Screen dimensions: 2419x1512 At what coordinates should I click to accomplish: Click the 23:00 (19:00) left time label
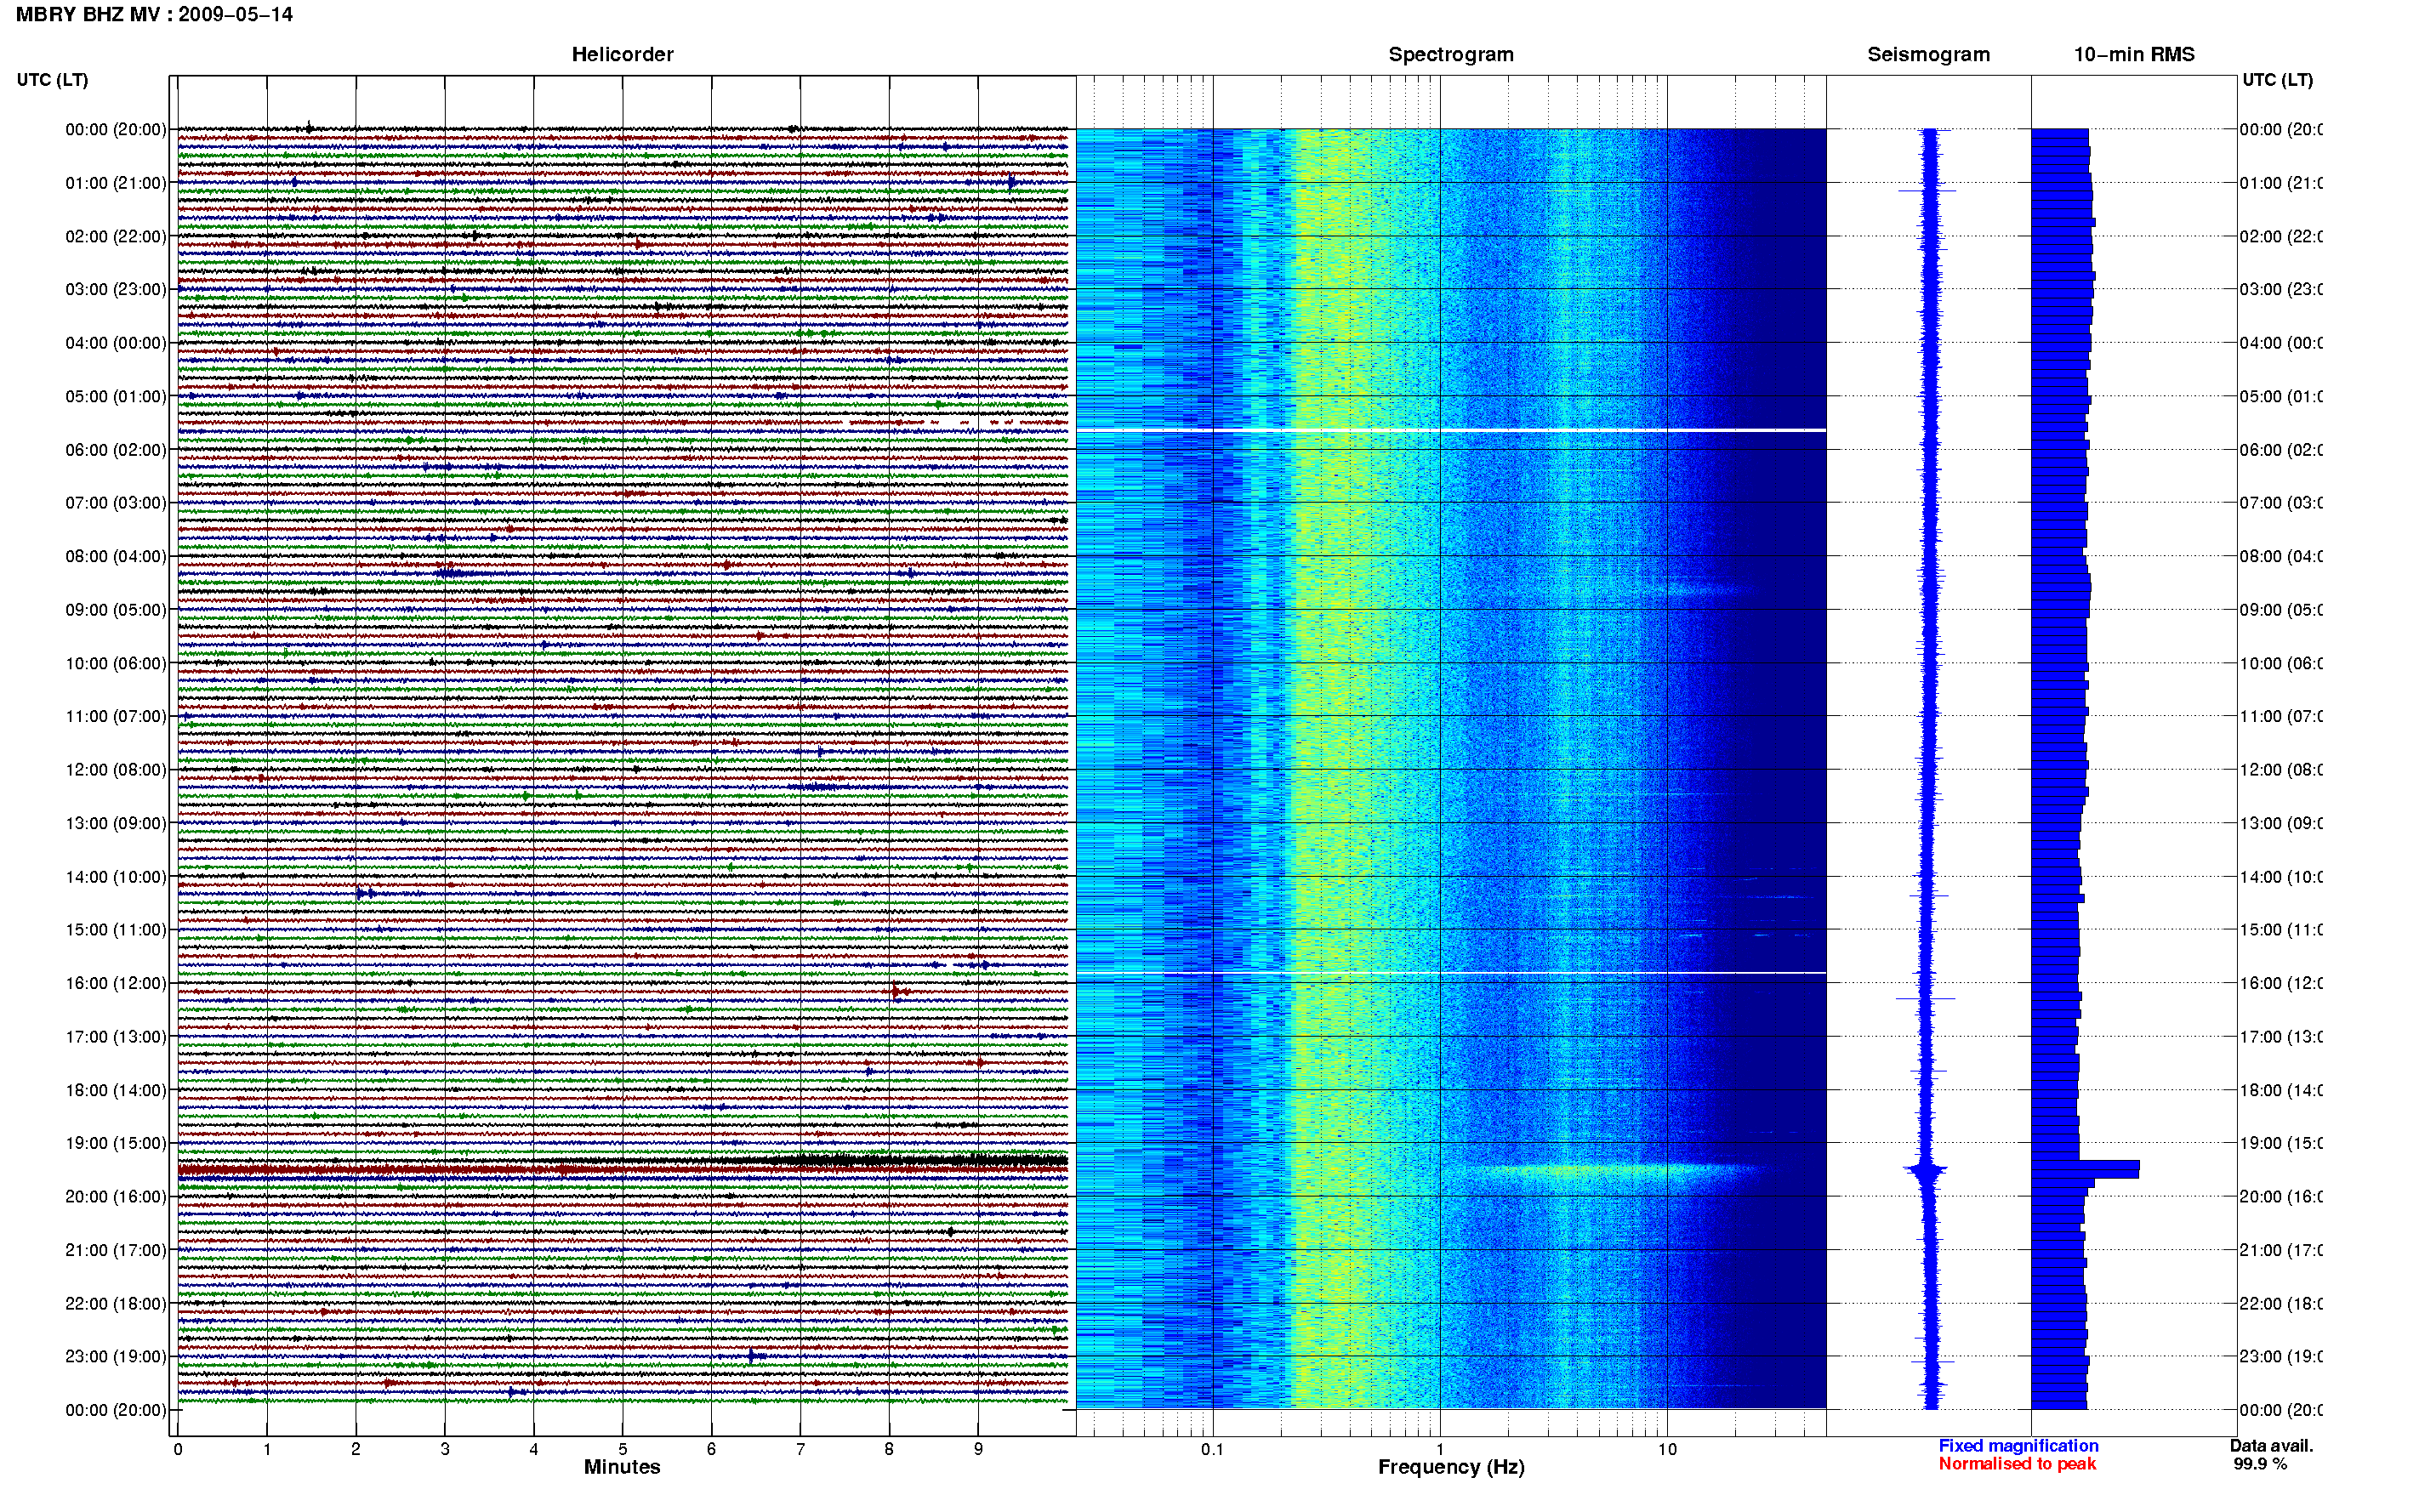click(x=116, y=1357)
